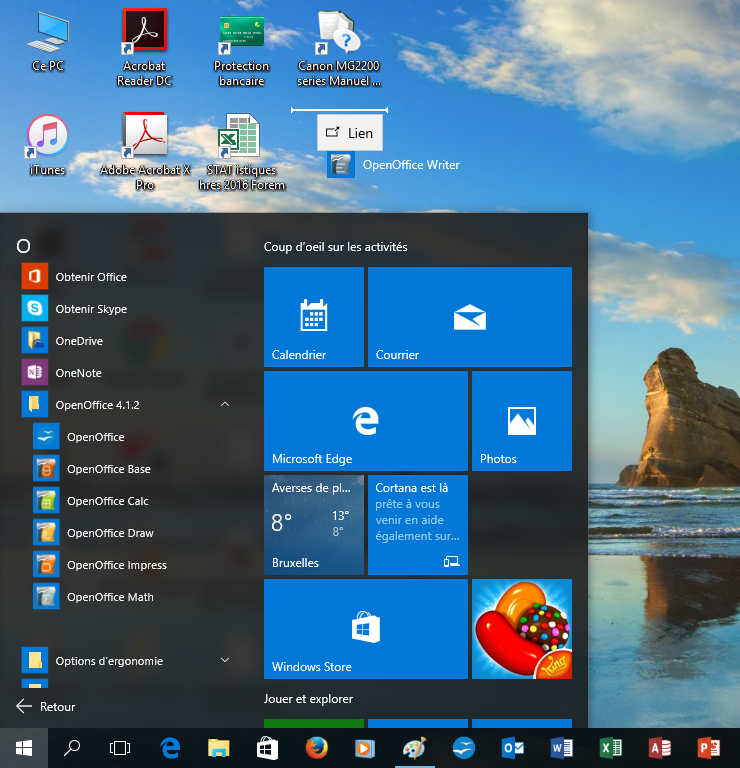Open Access from the taskbar
Image resolution: width=740 pixels, height=768 pixels.
(660, 748)
